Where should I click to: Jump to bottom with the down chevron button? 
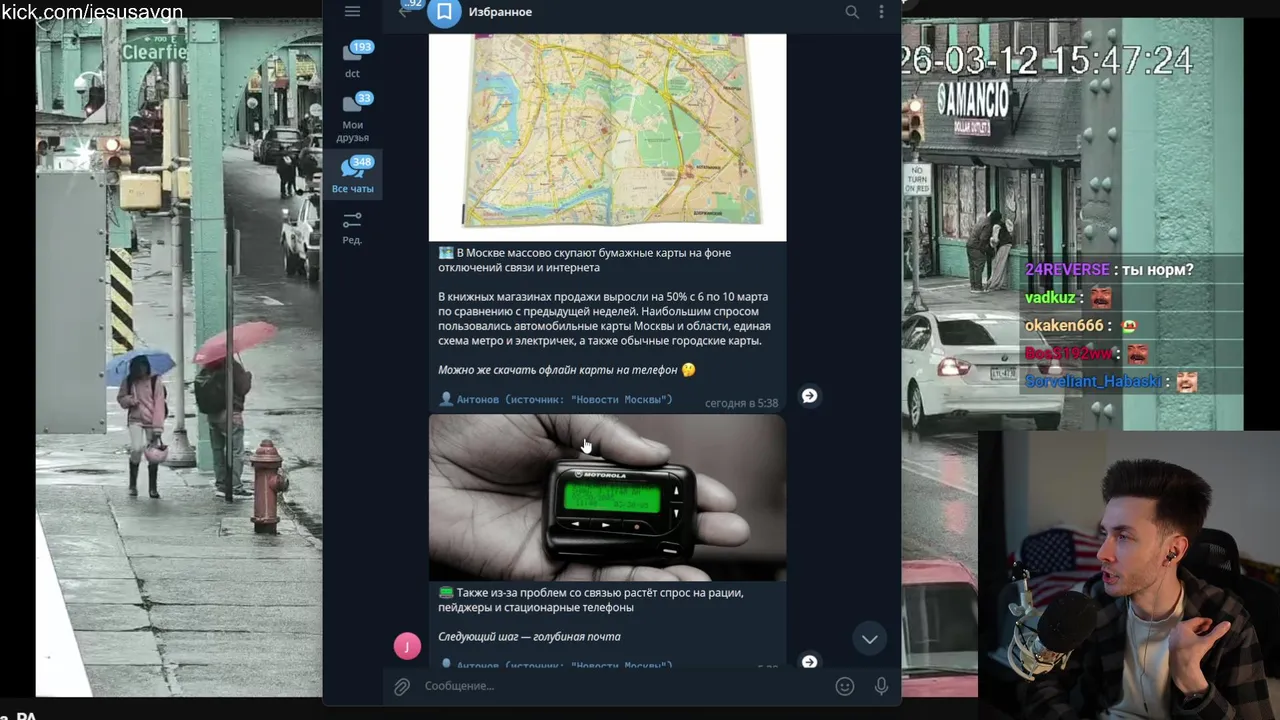pos(870,639)
